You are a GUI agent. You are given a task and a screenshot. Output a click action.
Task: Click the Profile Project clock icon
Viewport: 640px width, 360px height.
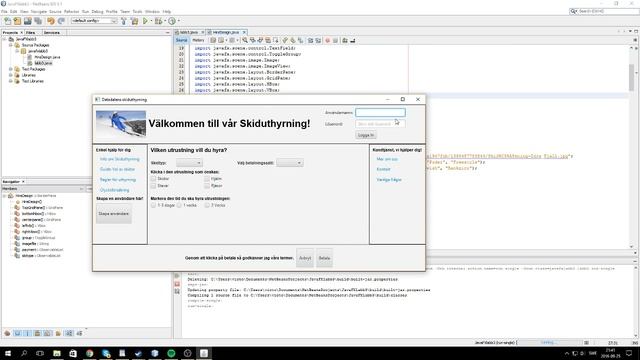(172, 21)
